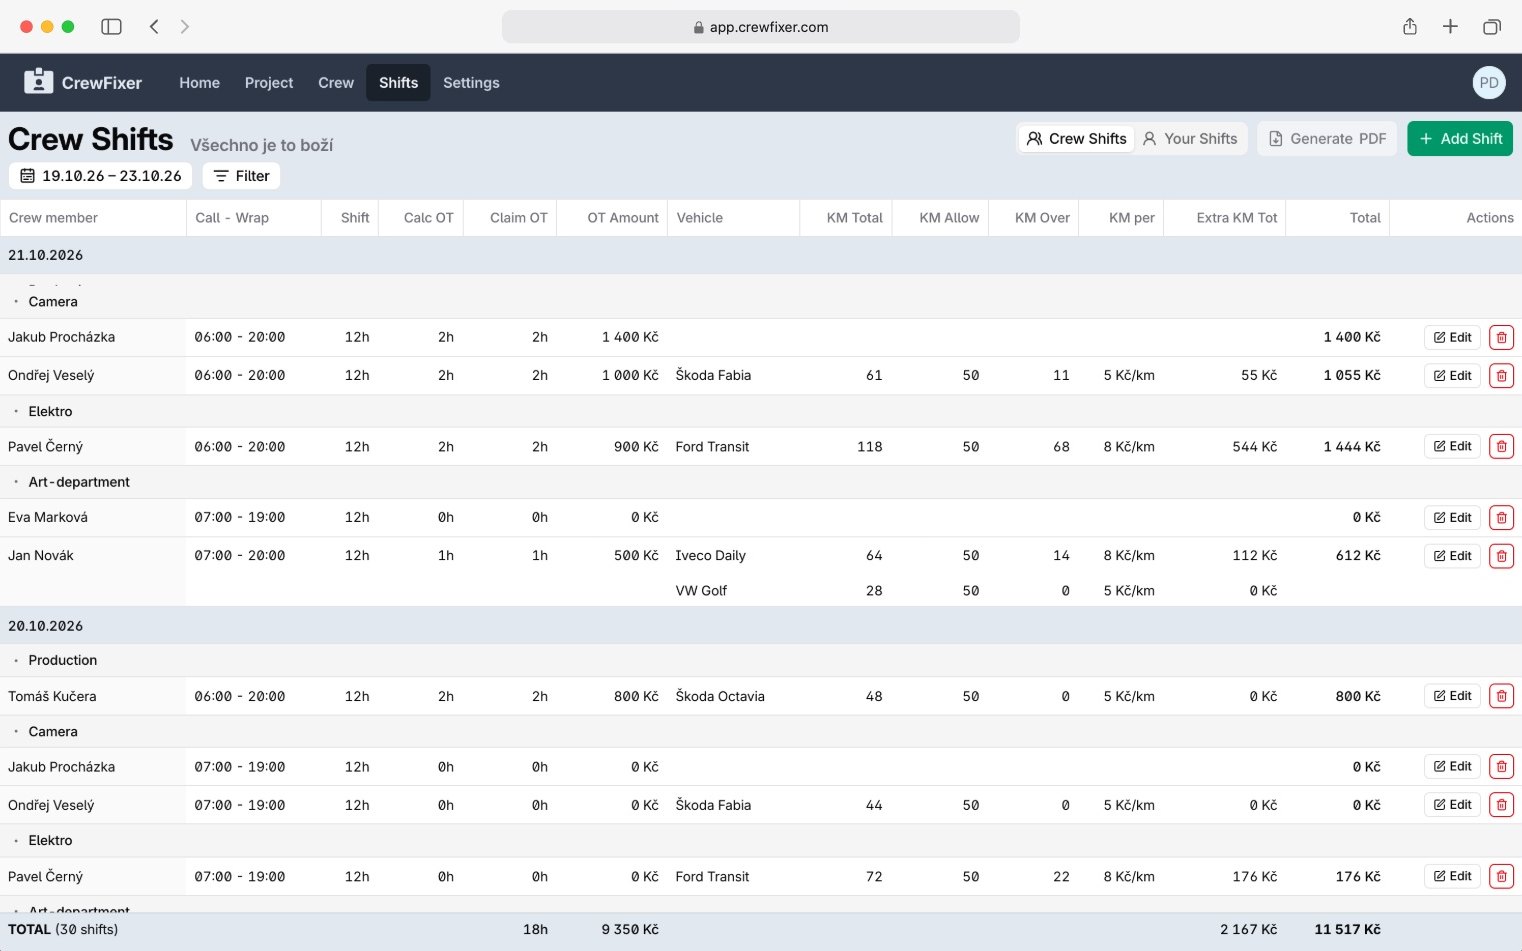Open a new browser tab

point(1450,27)
